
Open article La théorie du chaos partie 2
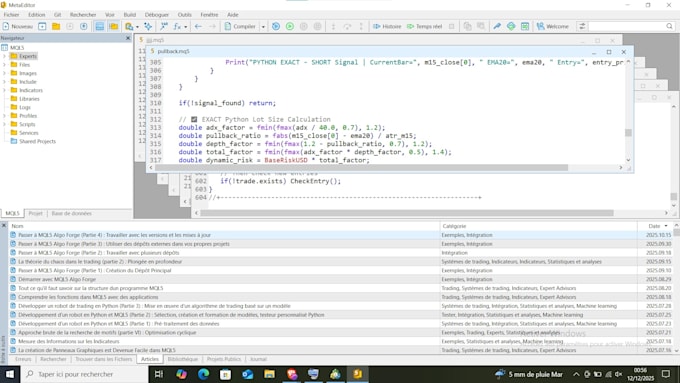click(x=100, y=262)
